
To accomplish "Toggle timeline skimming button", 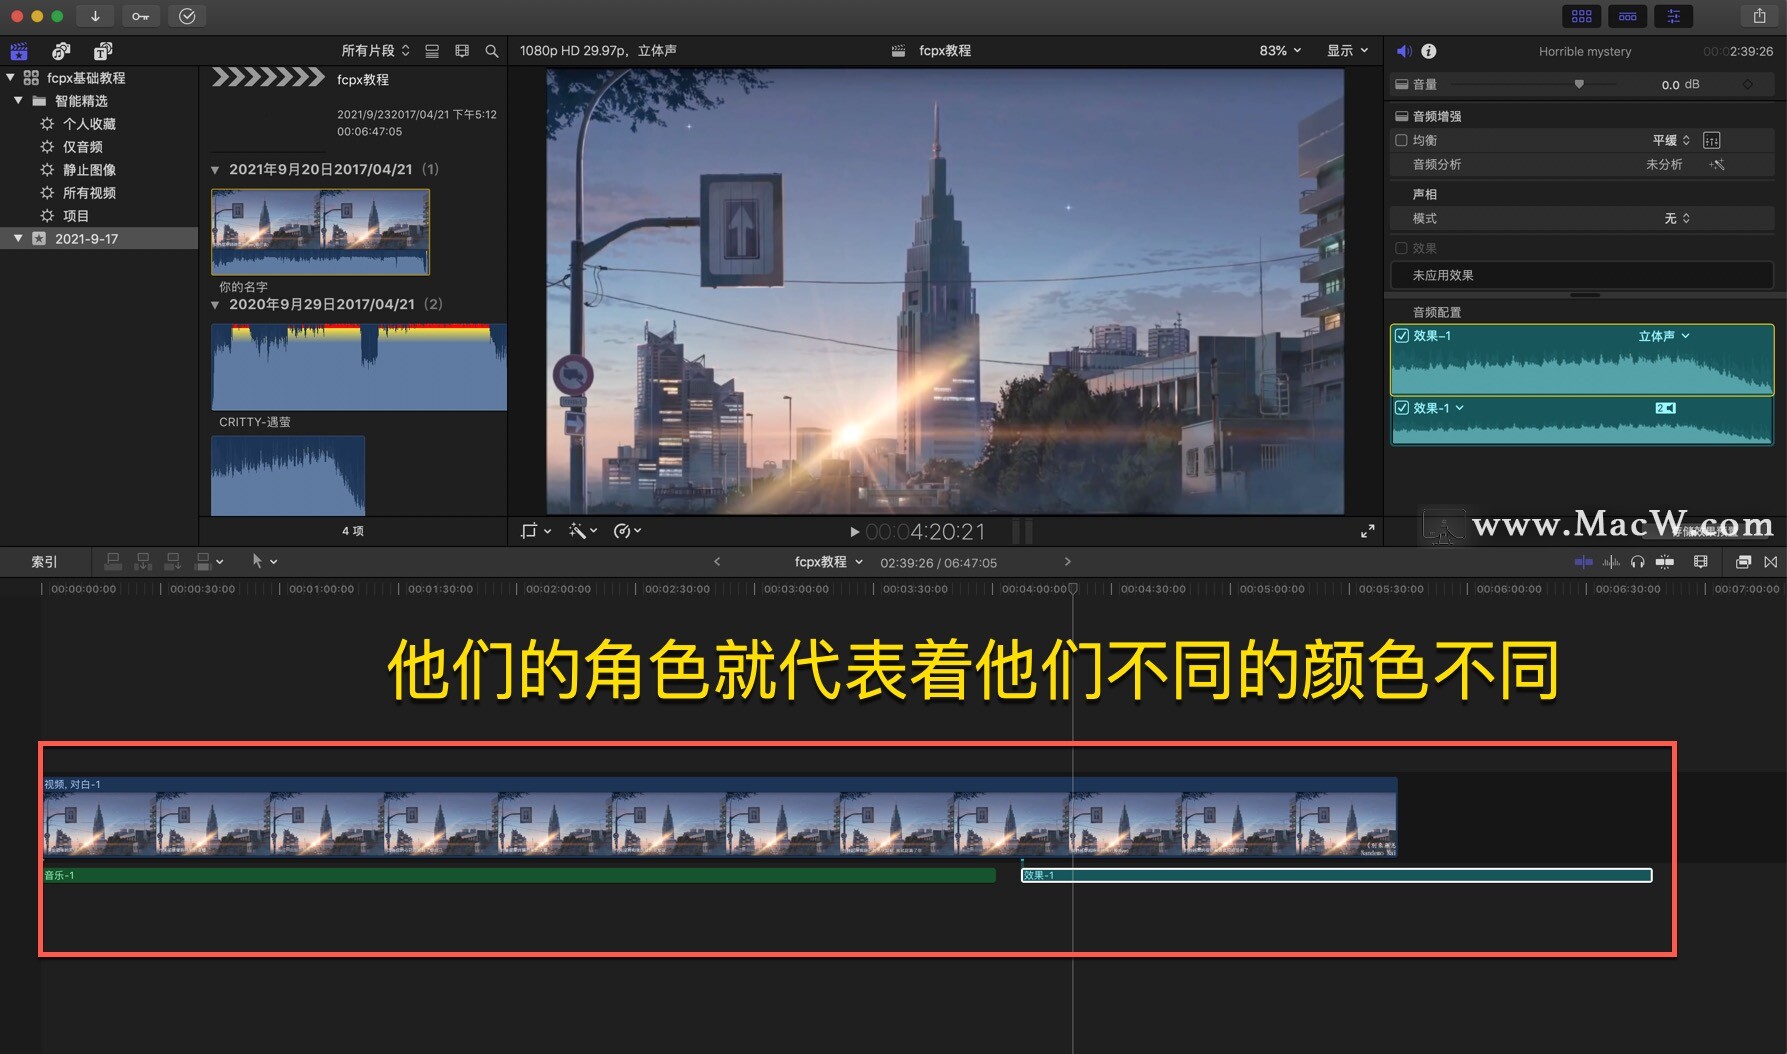I will [x=1583, y=562].
